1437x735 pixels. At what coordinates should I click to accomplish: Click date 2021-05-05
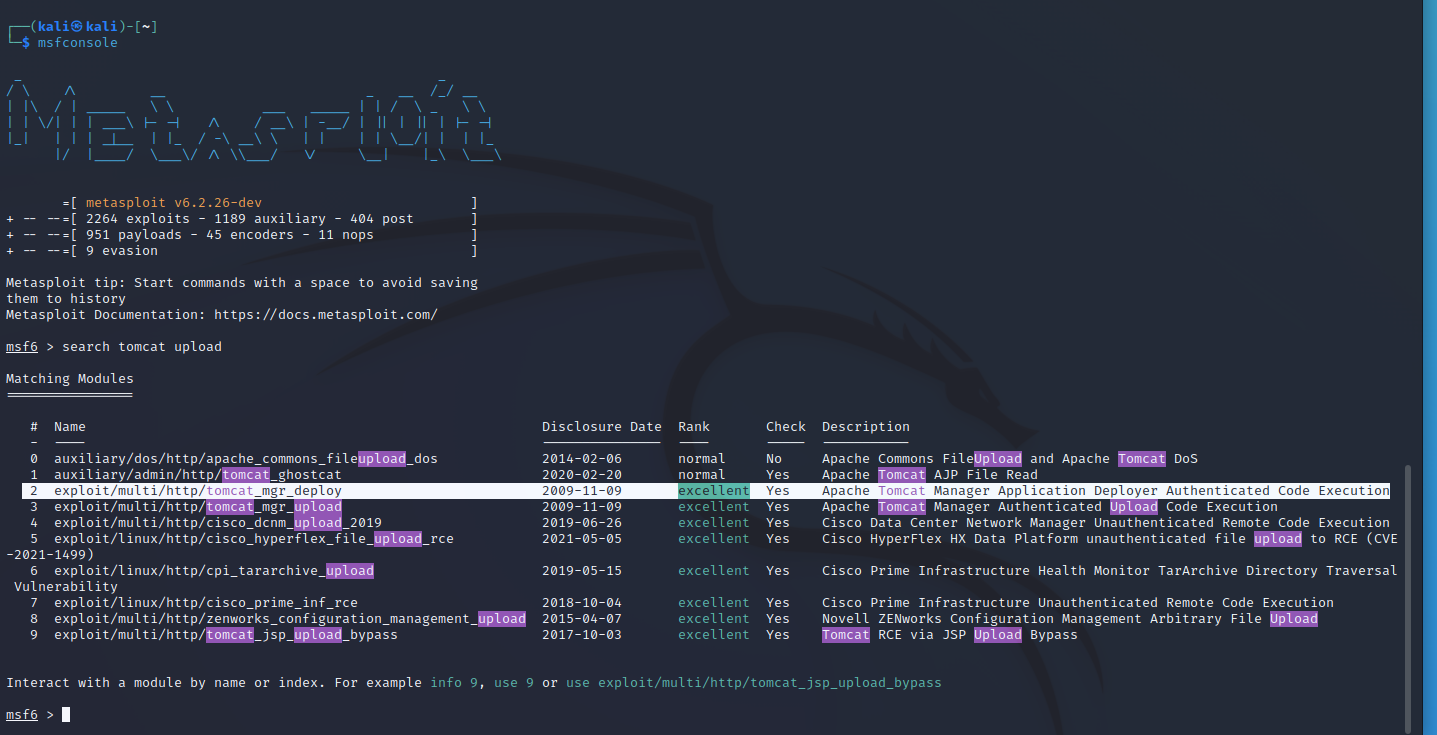point(582,539)
